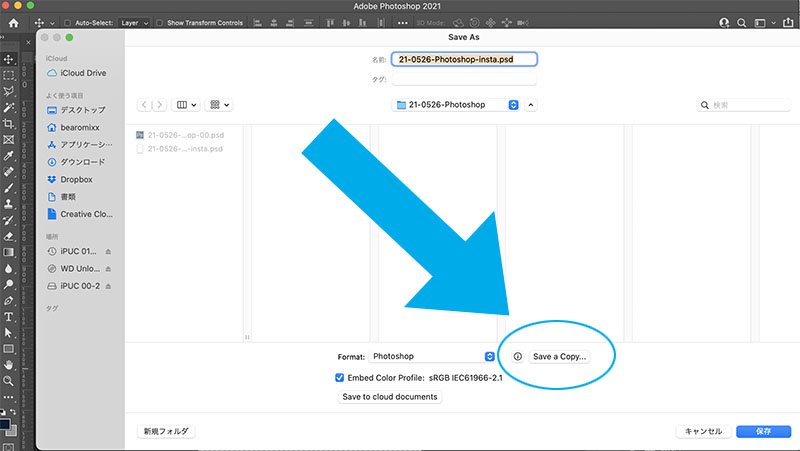Select the Brush tool

pos(9,188)
